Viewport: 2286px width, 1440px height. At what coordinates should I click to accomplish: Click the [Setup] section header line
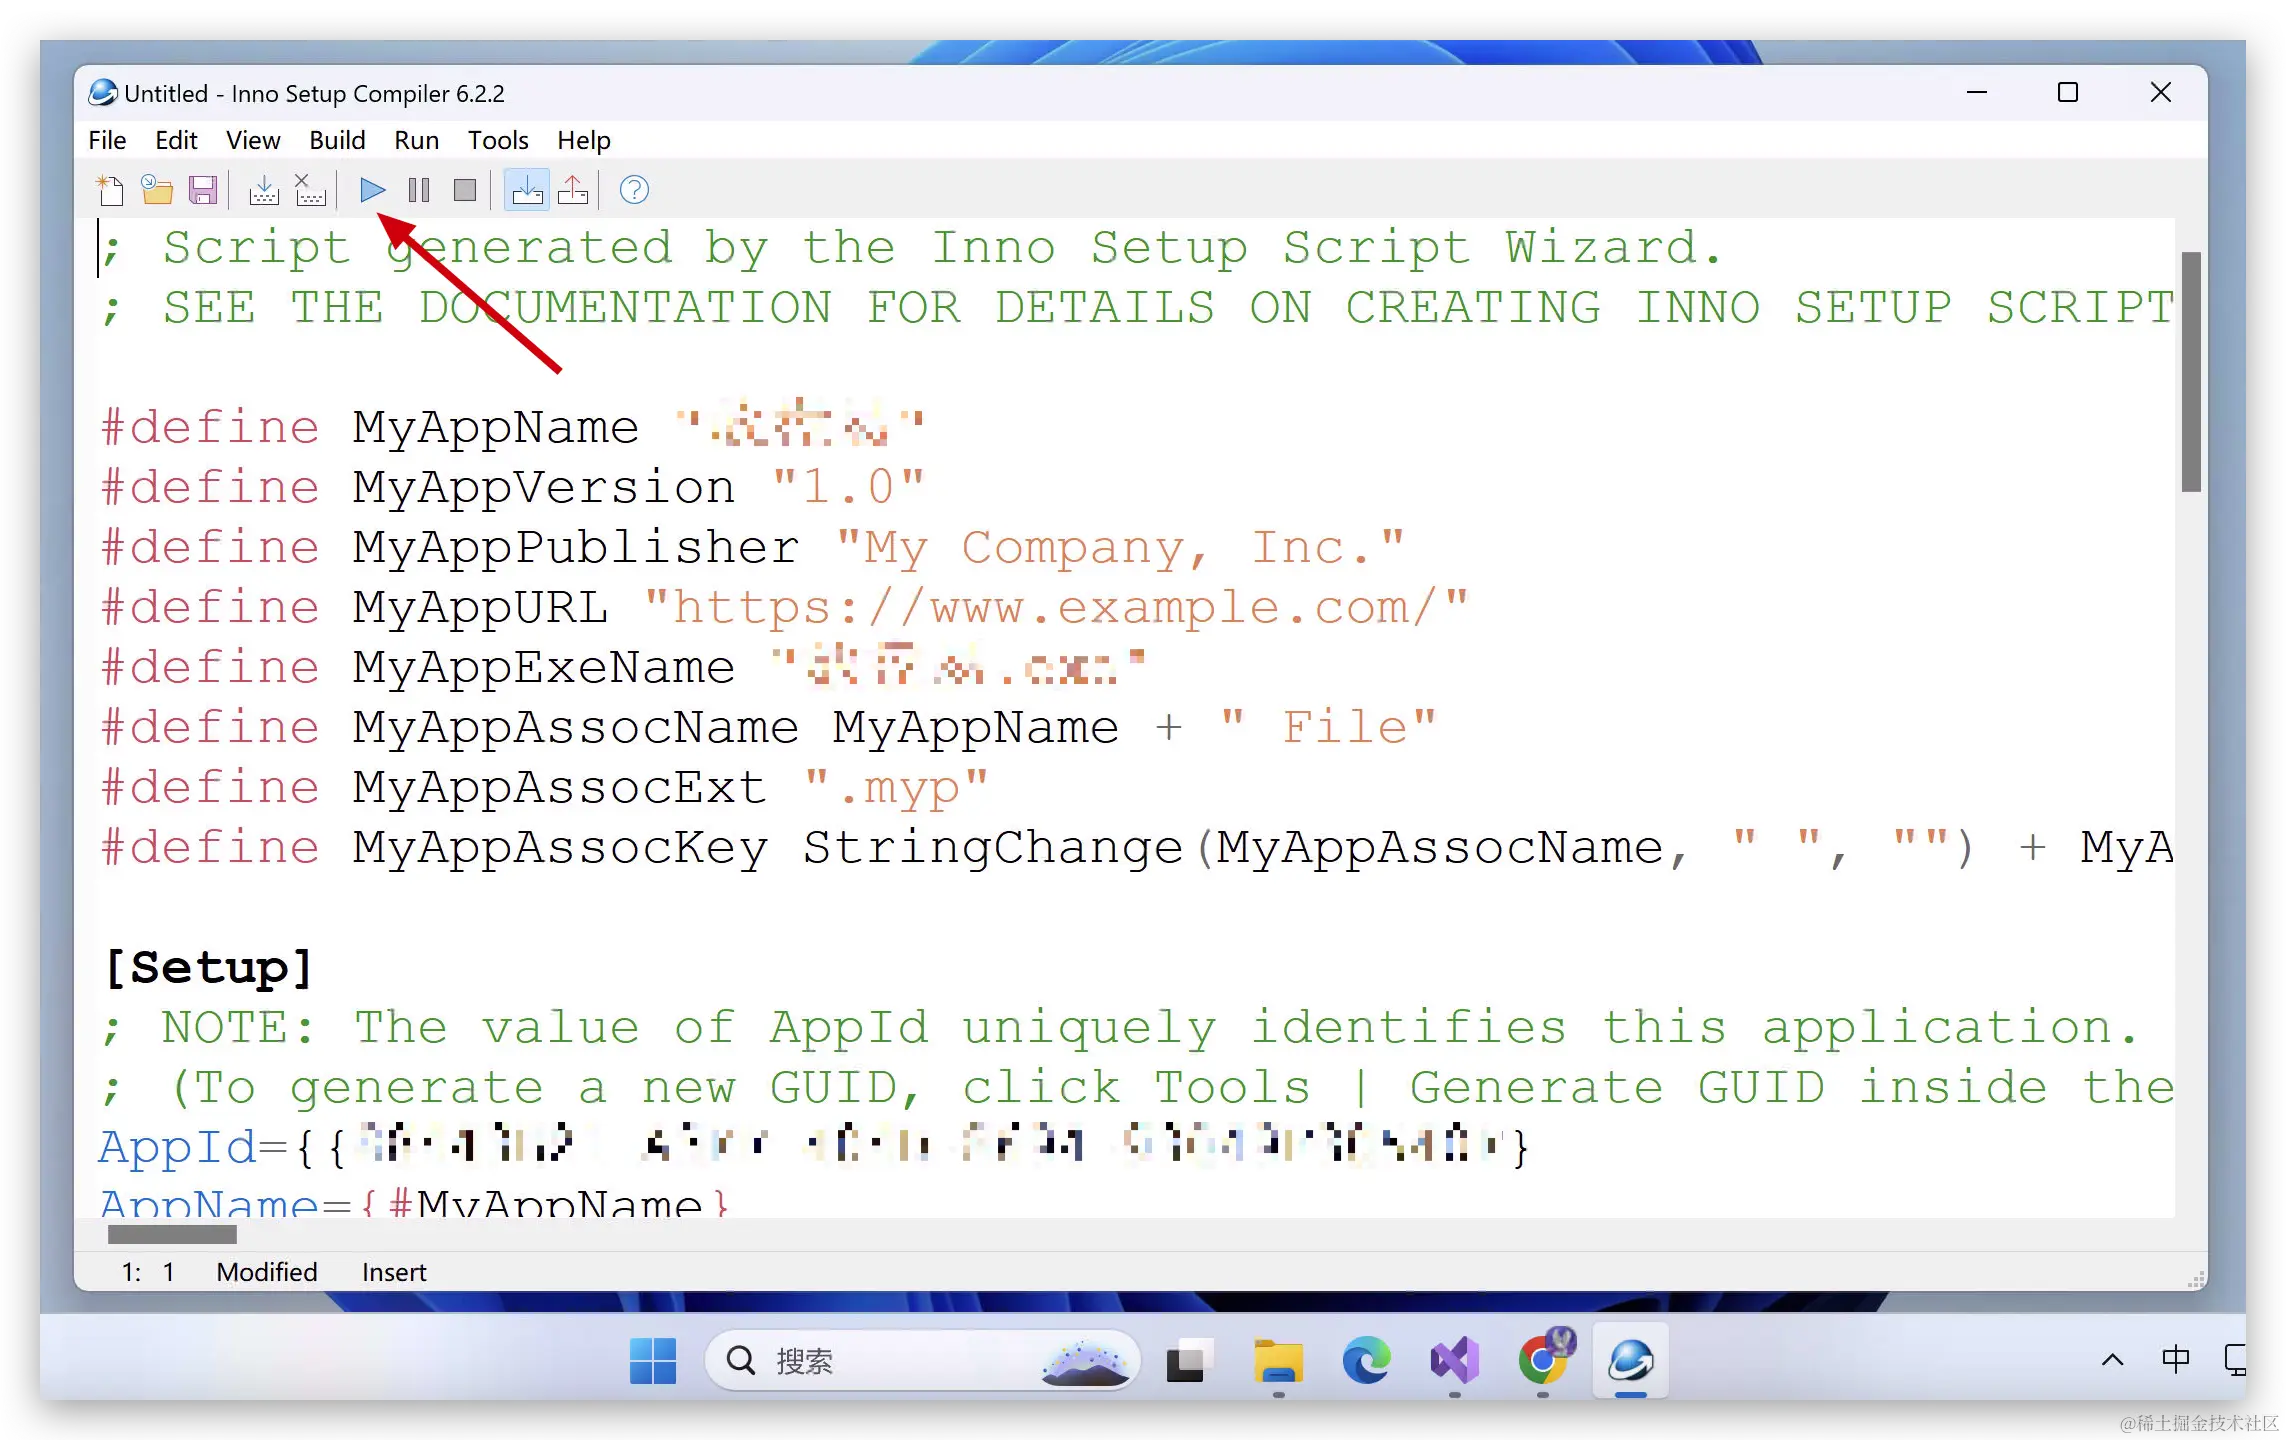click(x=209, y=968)
